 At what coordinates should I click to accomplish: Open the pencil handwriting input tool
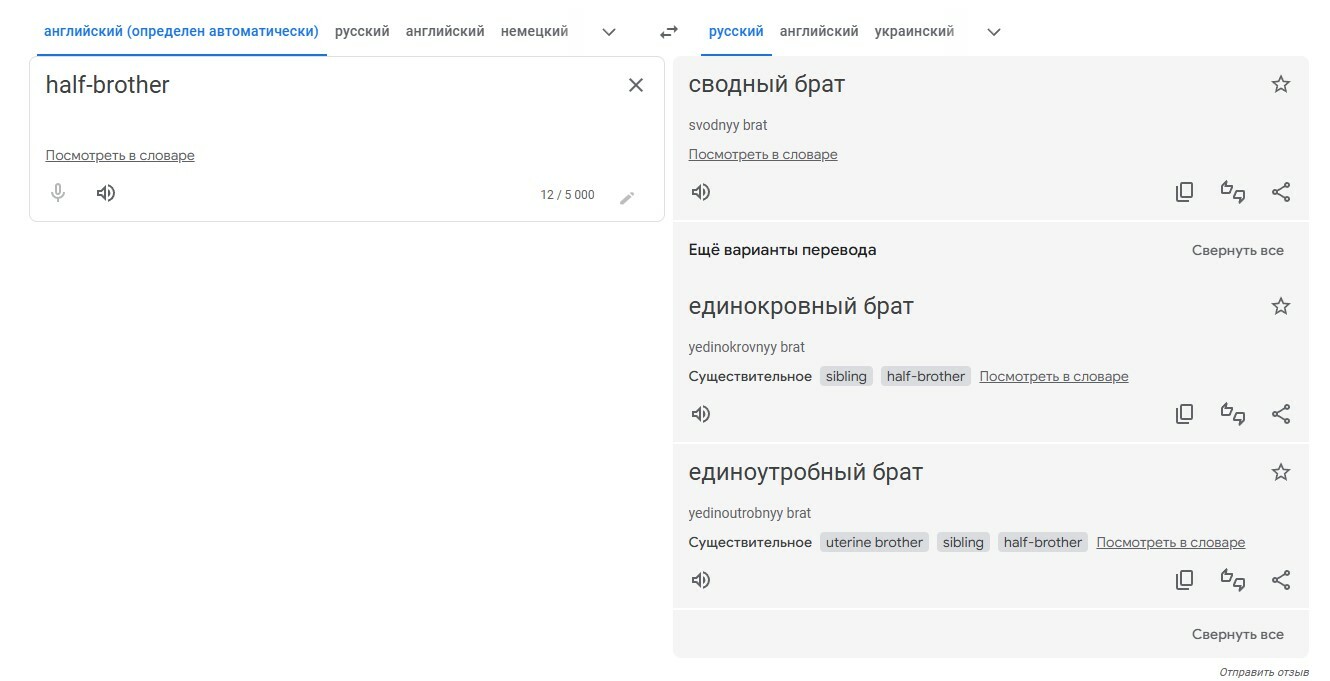627,197
